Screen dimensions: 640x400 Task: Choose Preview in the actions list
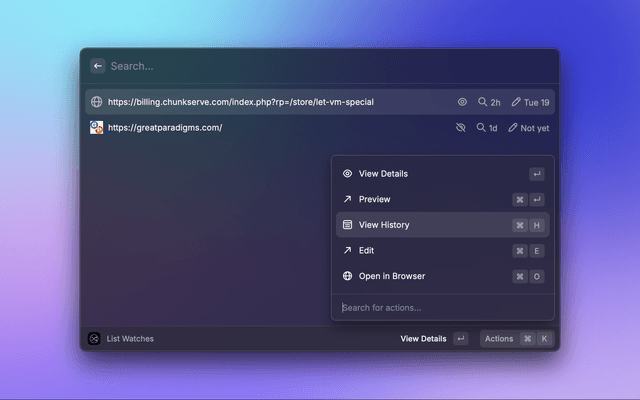click(x=374, y=199)
